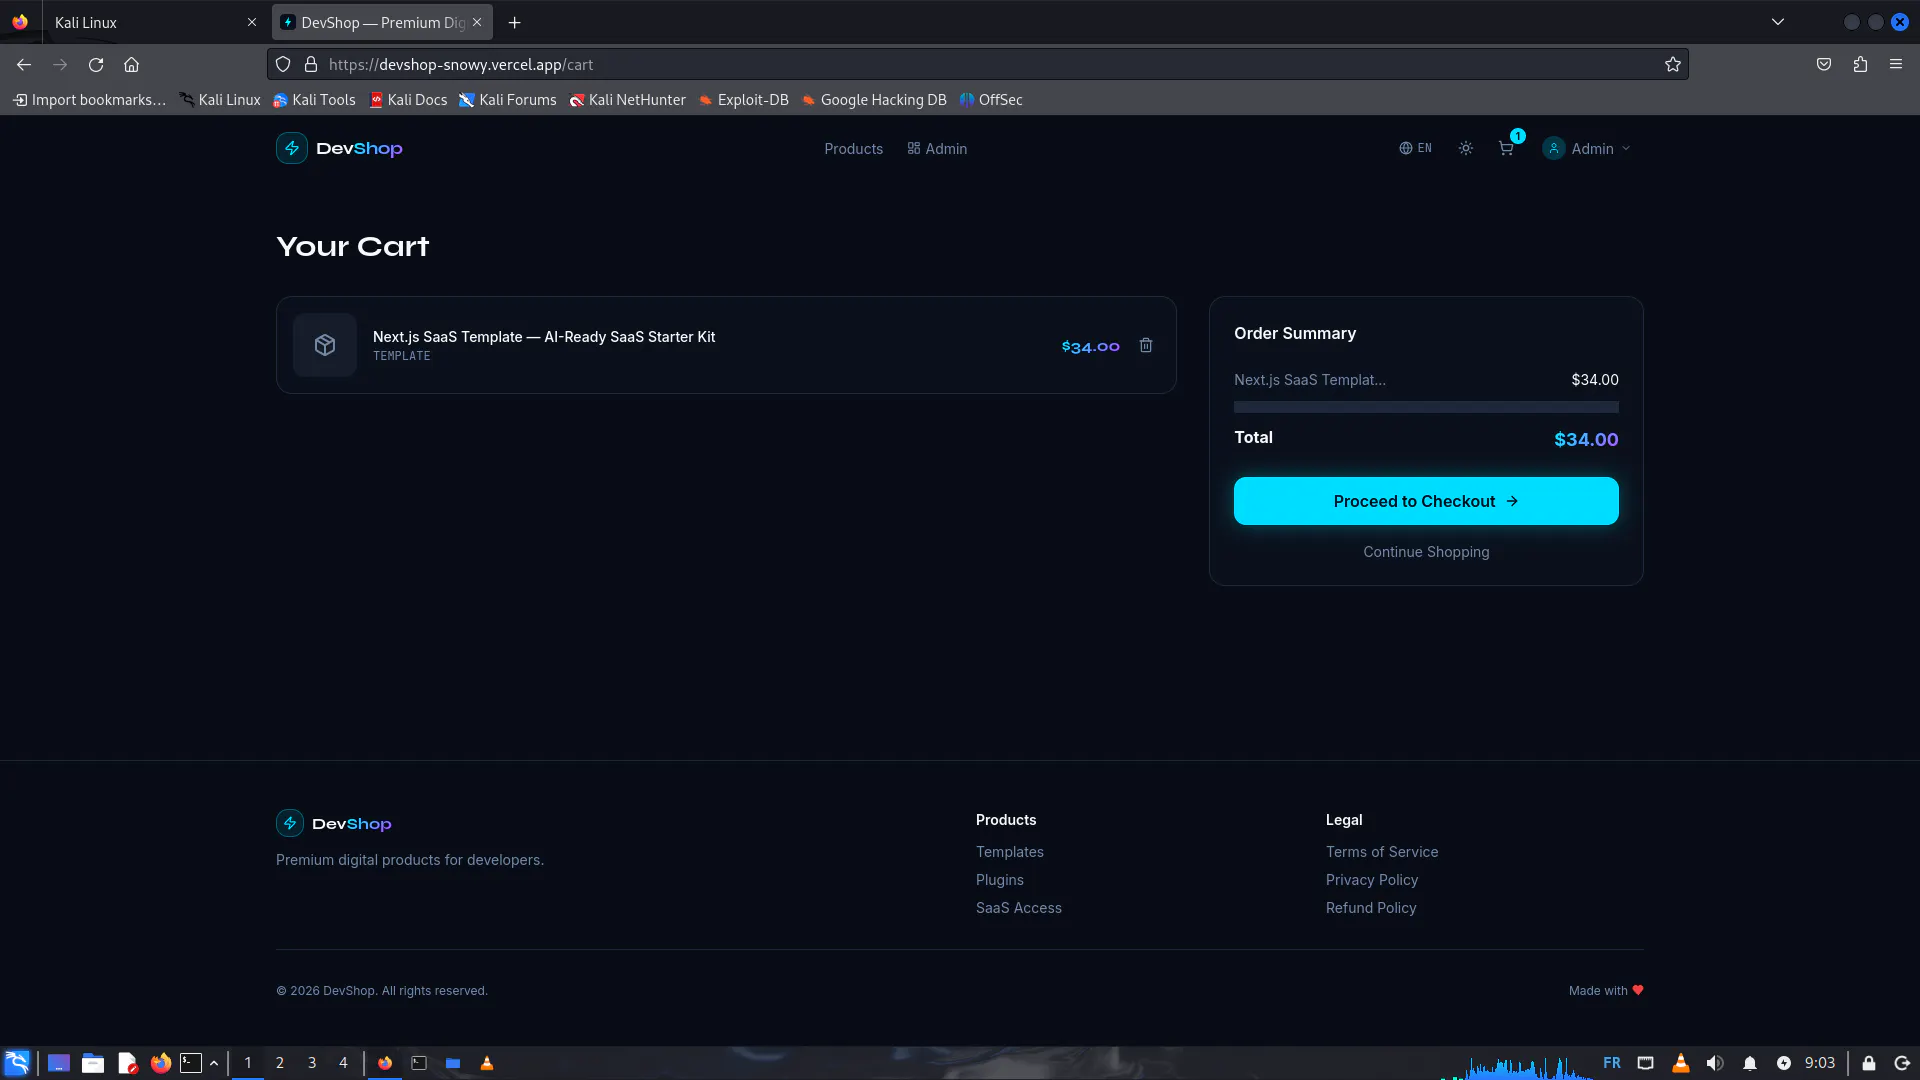This screenshot has height=1080, width=1920.
Task: Close the Kali Linux browser tab
Action: [252, 22]
